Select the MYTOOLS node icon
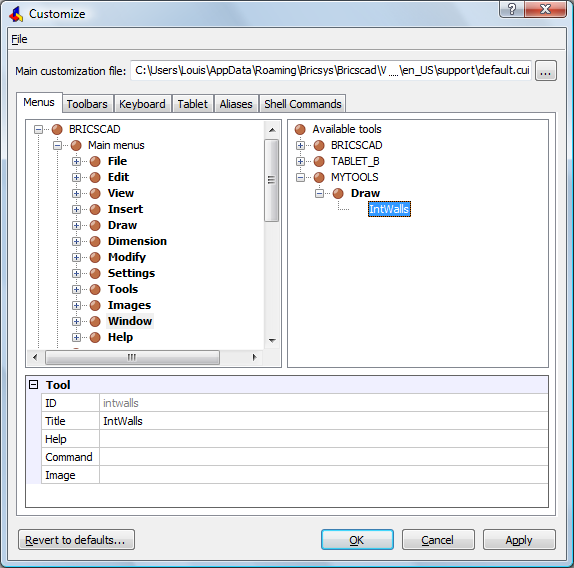The width and height of the screenshot is (574, 568). tap(319, 178)
